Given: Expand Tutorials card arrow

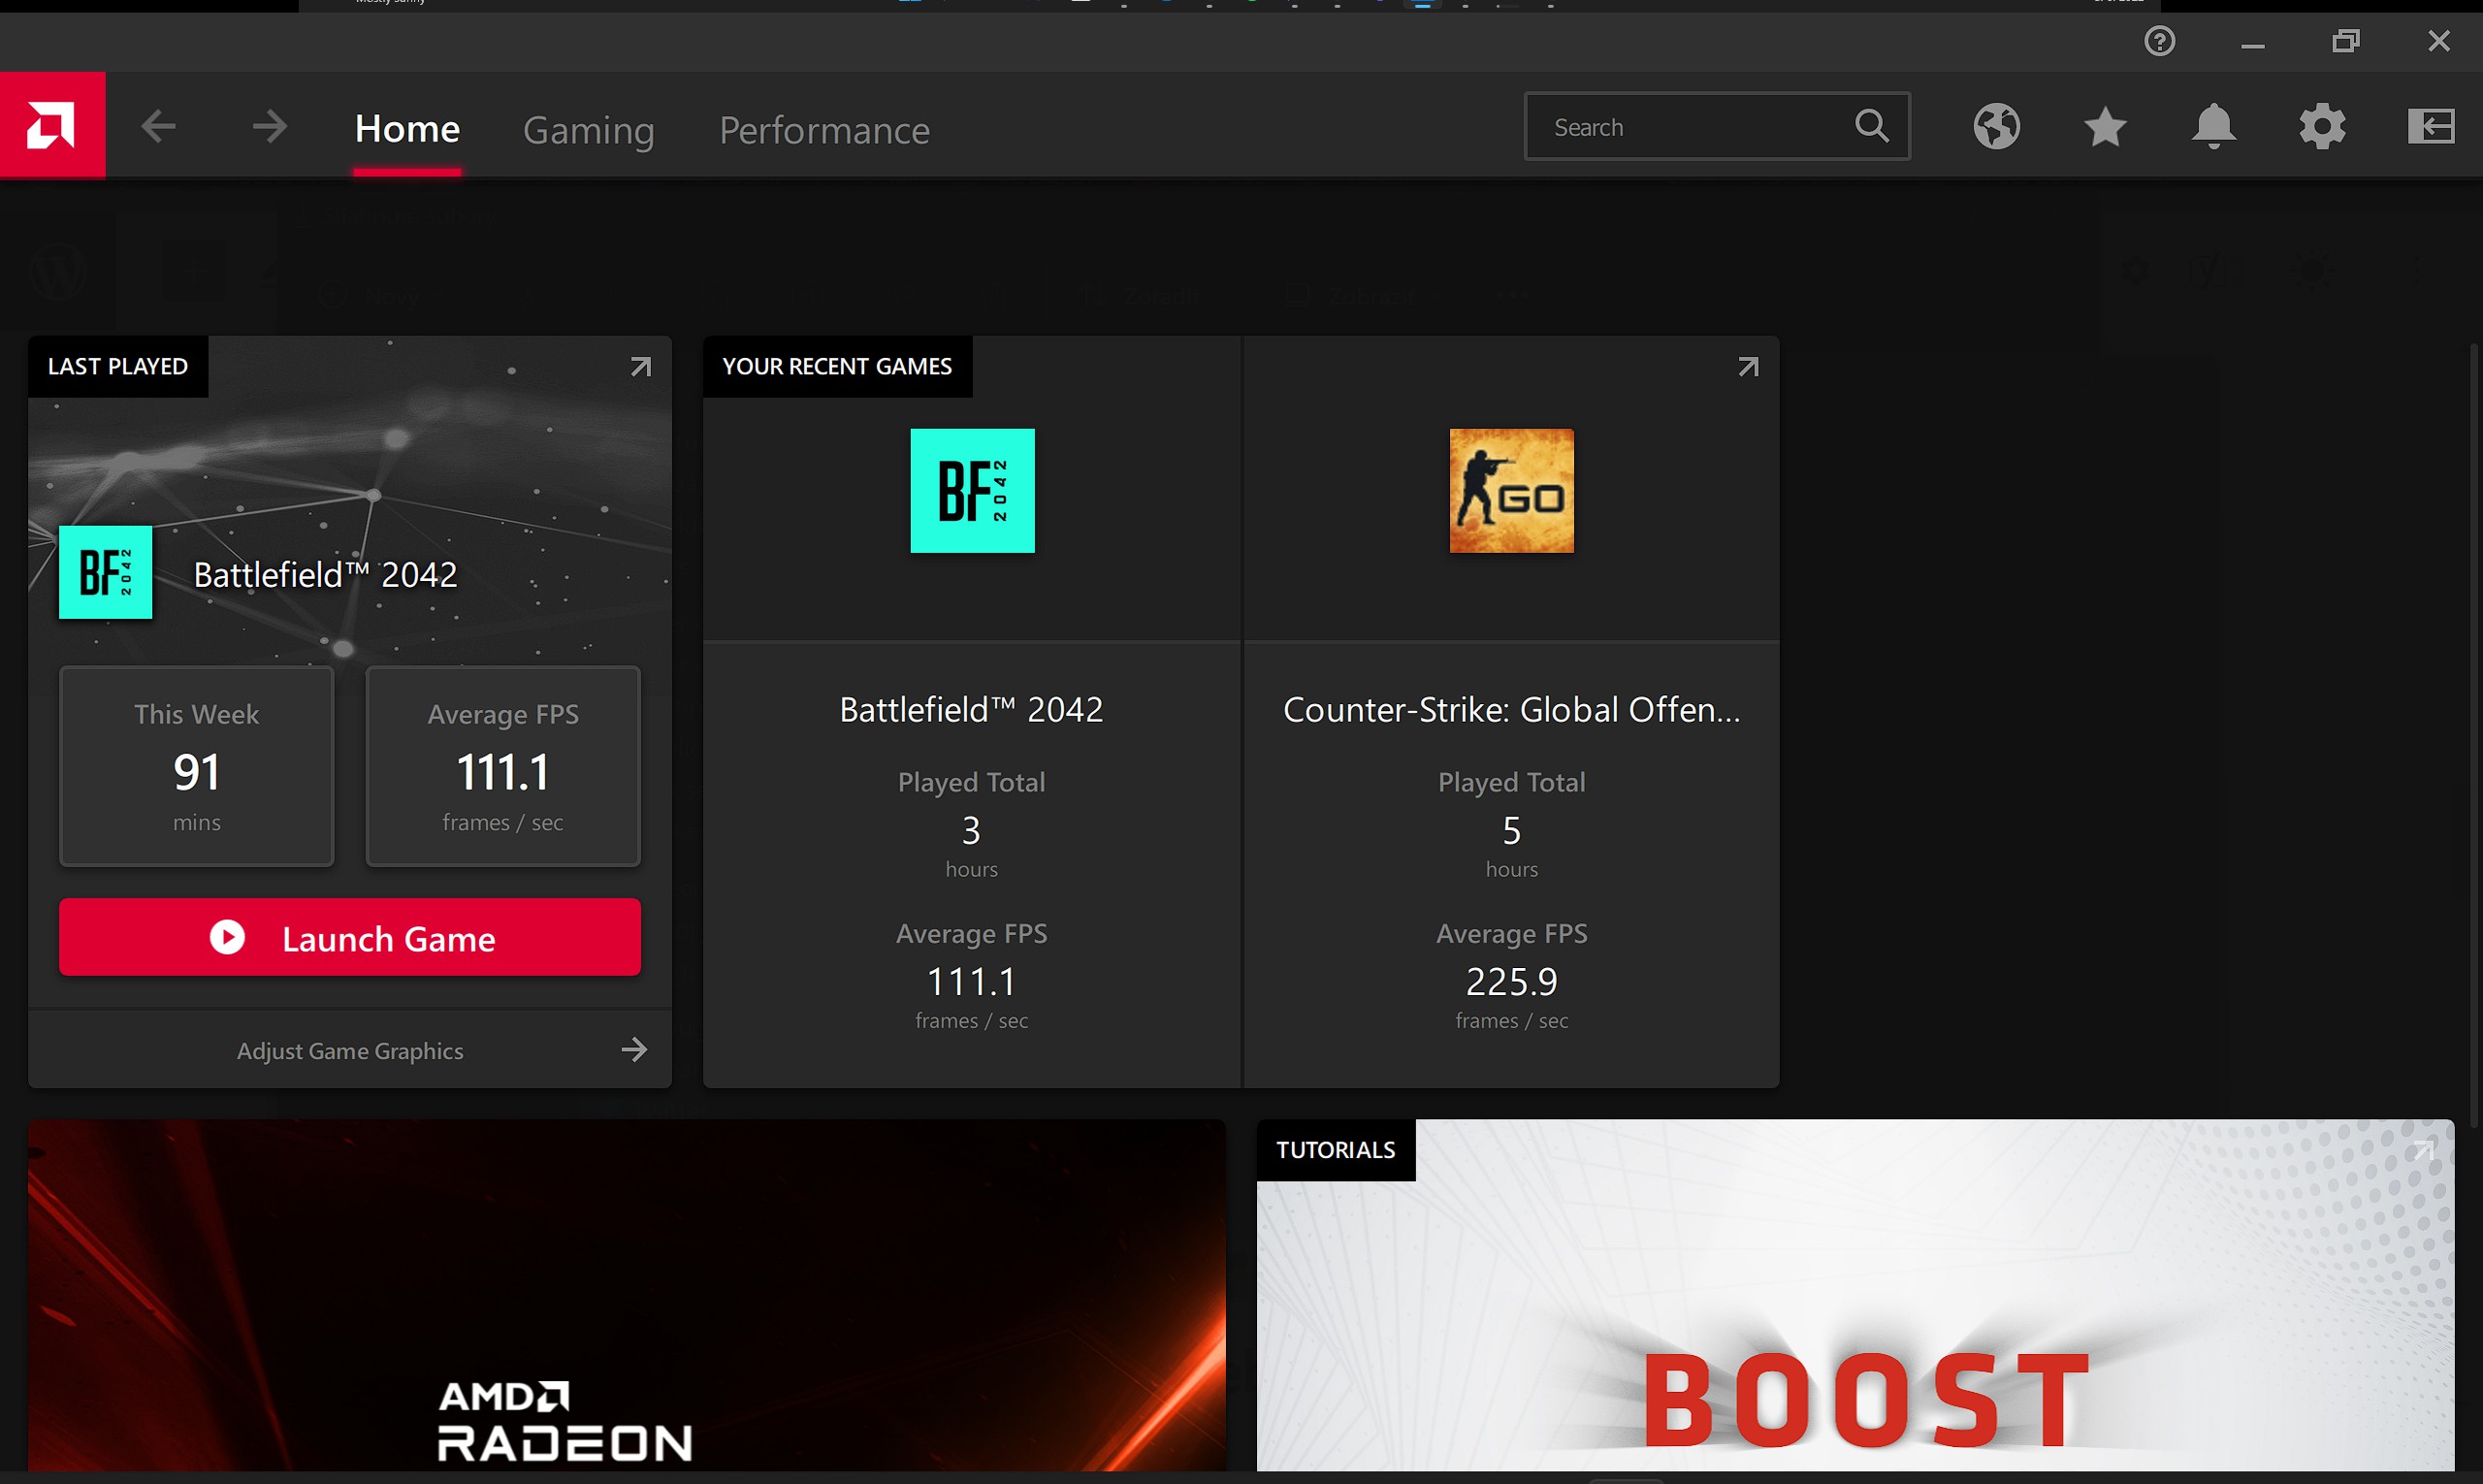Looking at the screenshot, I should pyautogui.click(x=2423, y=1151).
